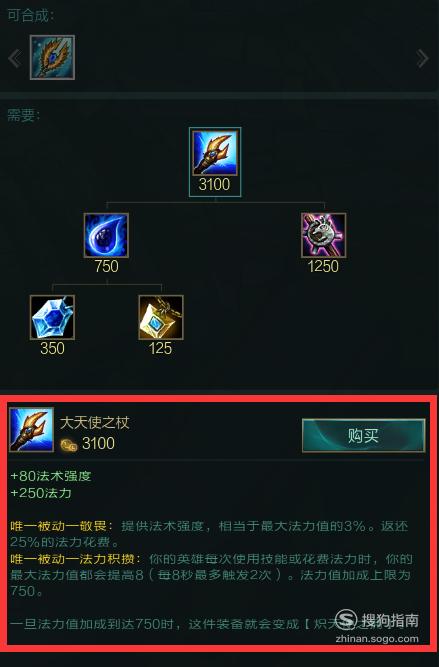
Task: Click the +80法术强度 stat line
Action: point(51,476)
